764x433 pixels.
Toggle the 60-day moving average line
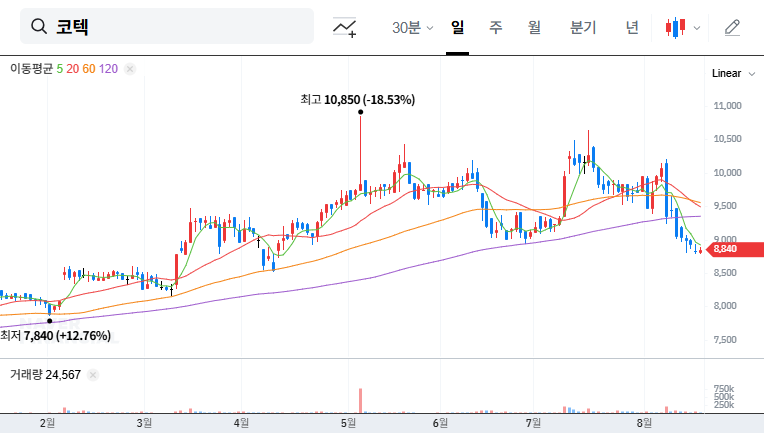(x=89, y=69)
